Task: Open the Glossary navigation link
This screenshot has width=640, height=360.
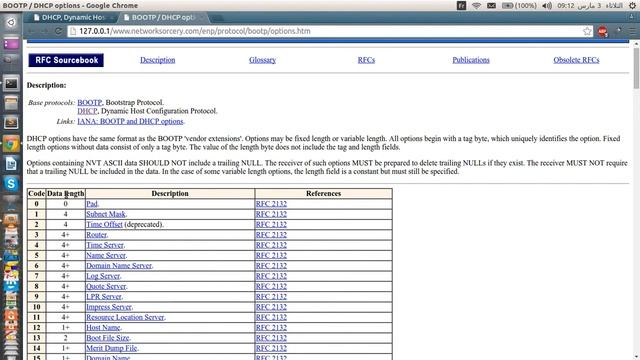Action: [262, 60]
